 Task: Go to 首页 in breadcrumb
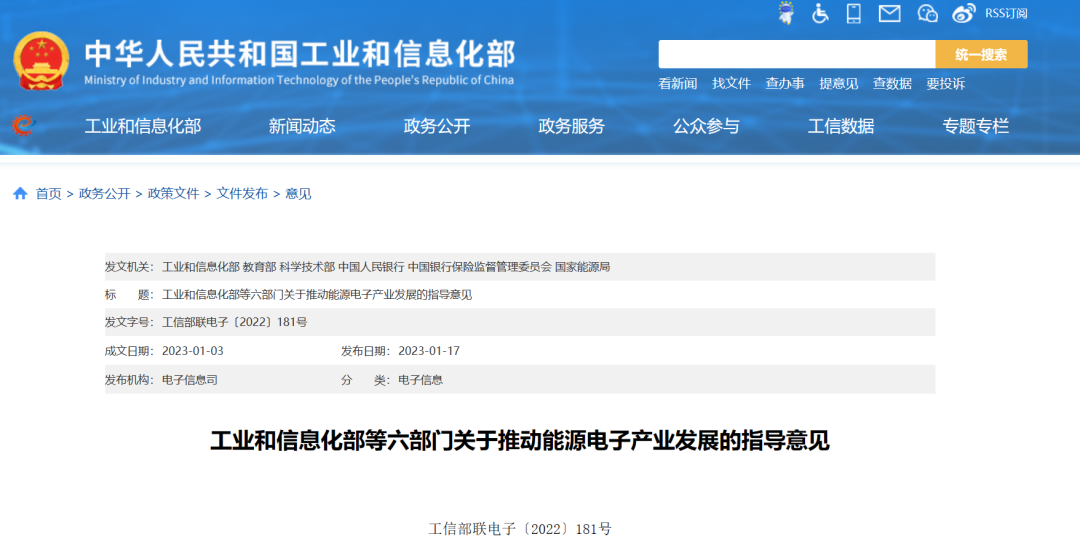(48, 194)
